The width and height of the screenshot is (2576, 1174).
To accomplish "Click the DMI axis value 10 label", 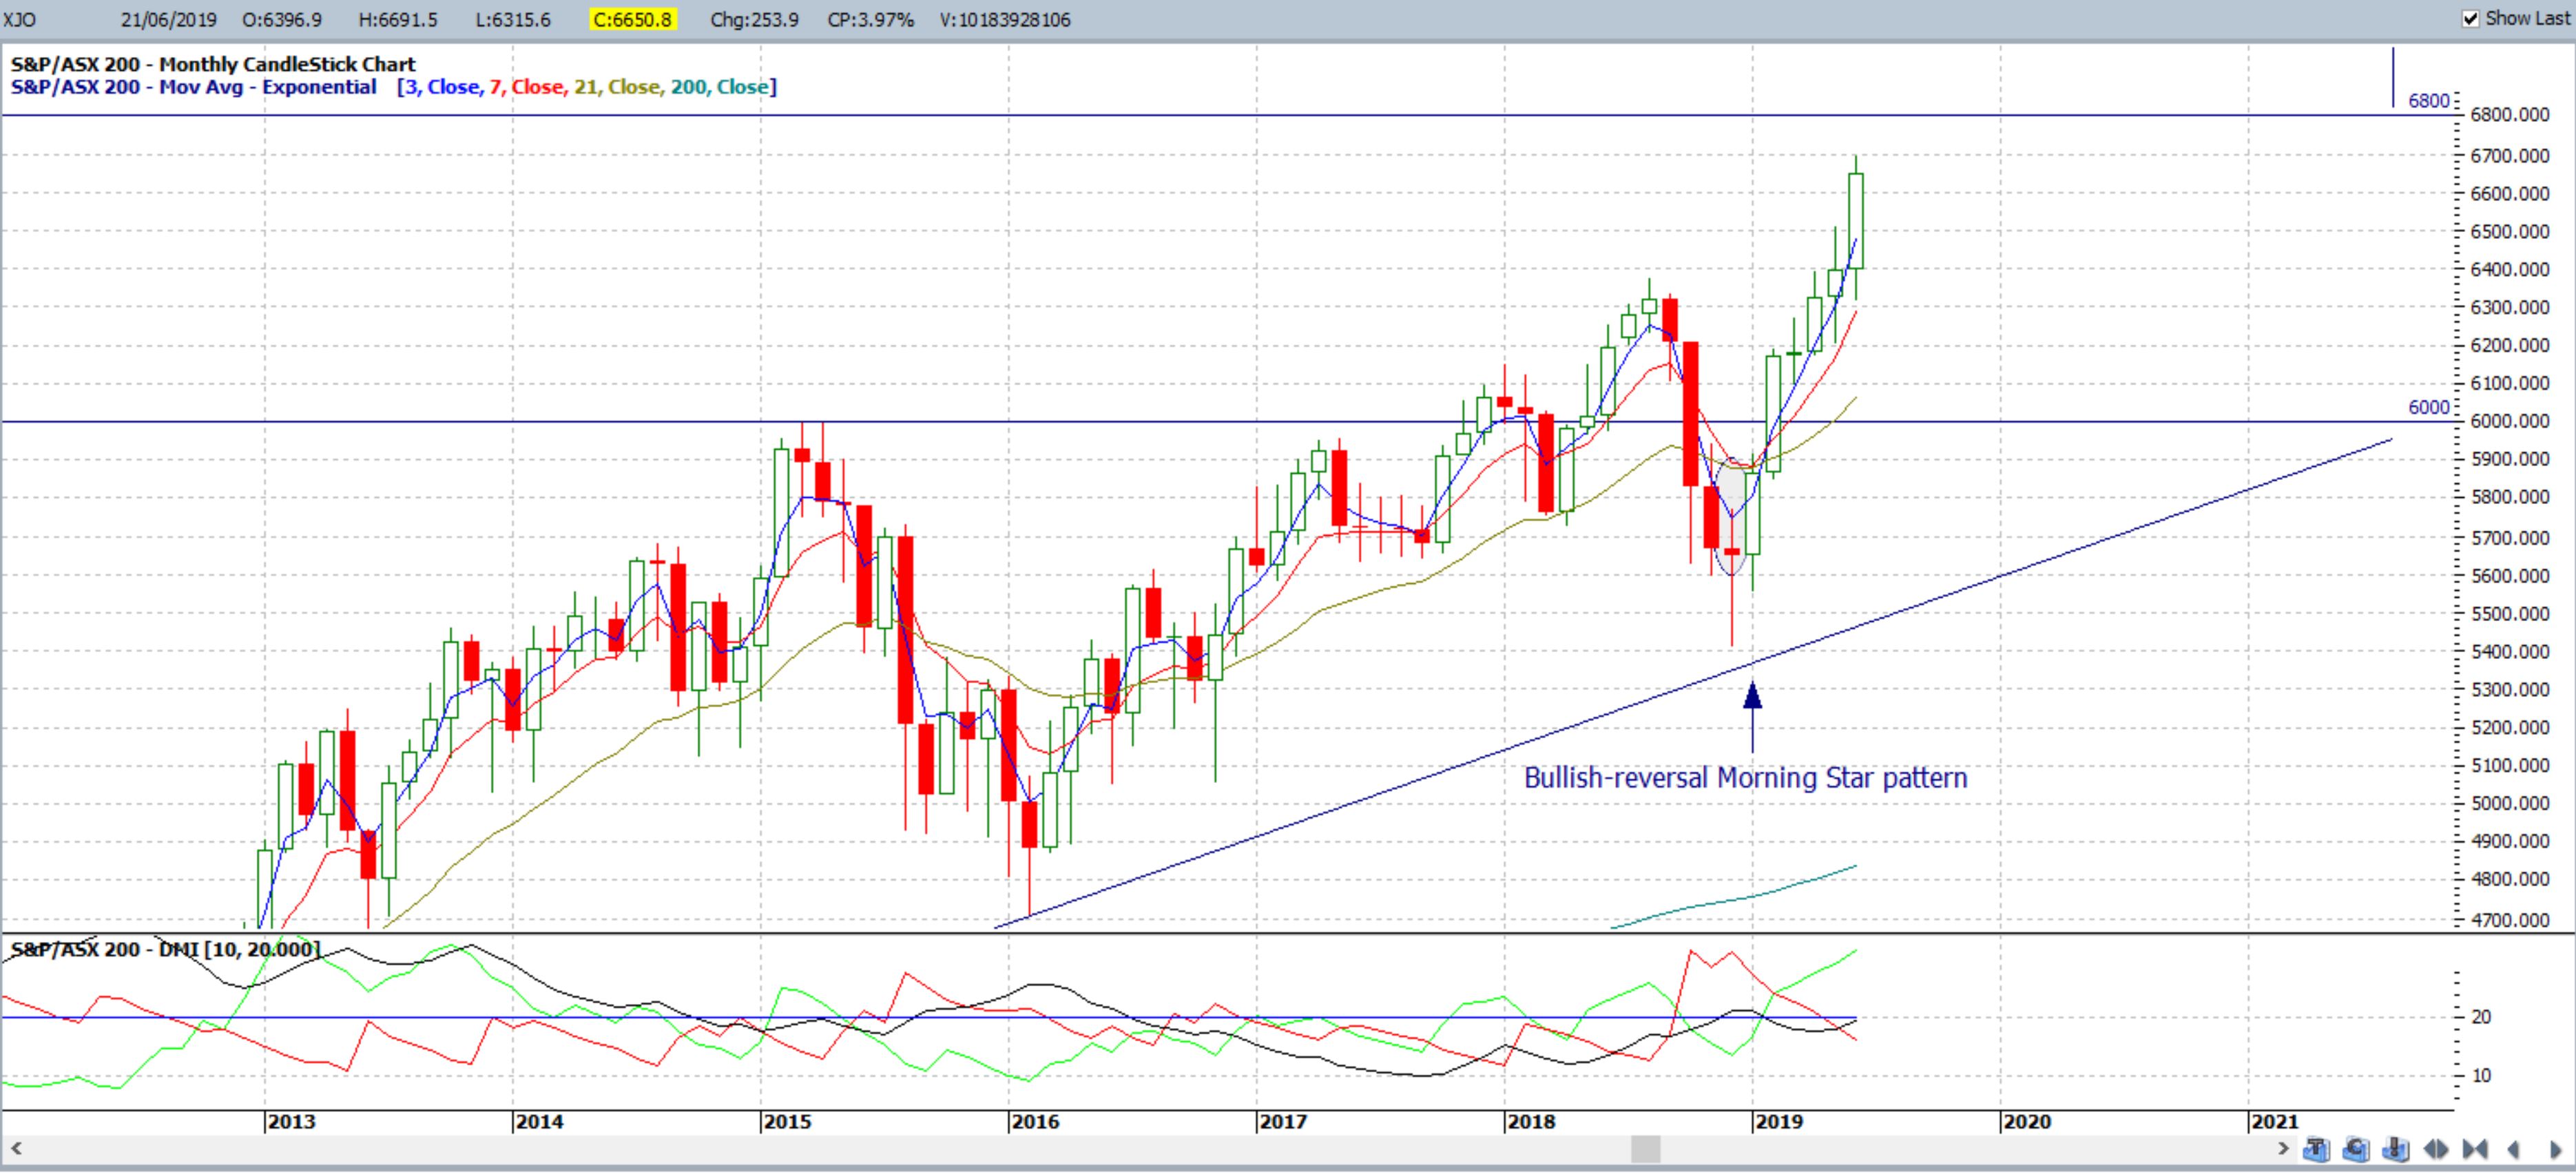I will pos(2481,1076).
